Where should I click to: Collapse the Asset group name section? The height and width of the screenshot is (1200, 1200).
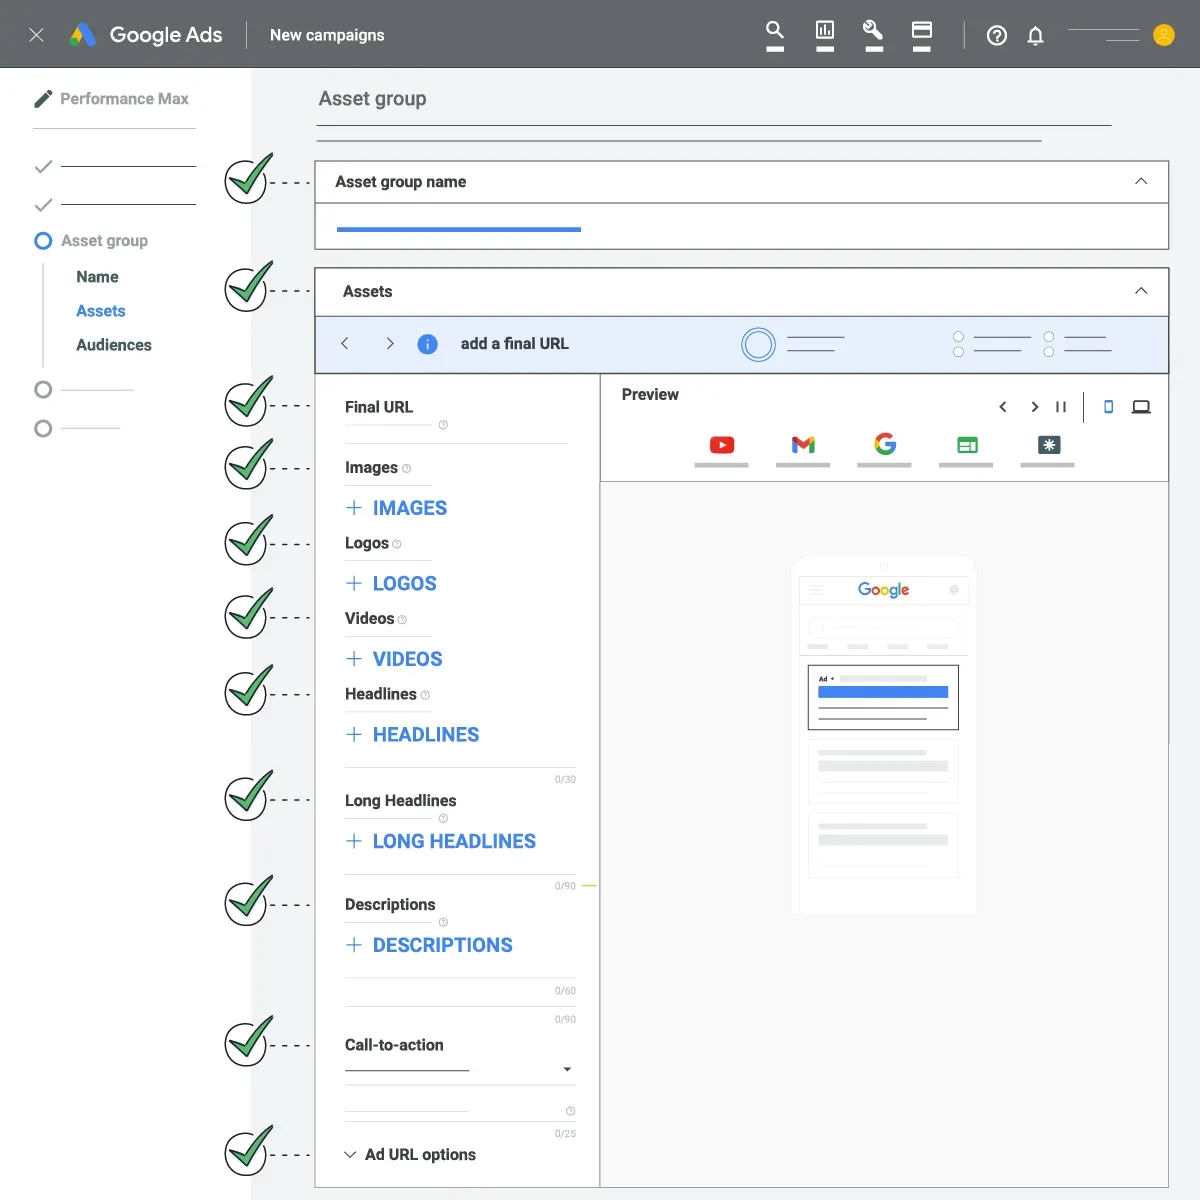pos(1141,181)
